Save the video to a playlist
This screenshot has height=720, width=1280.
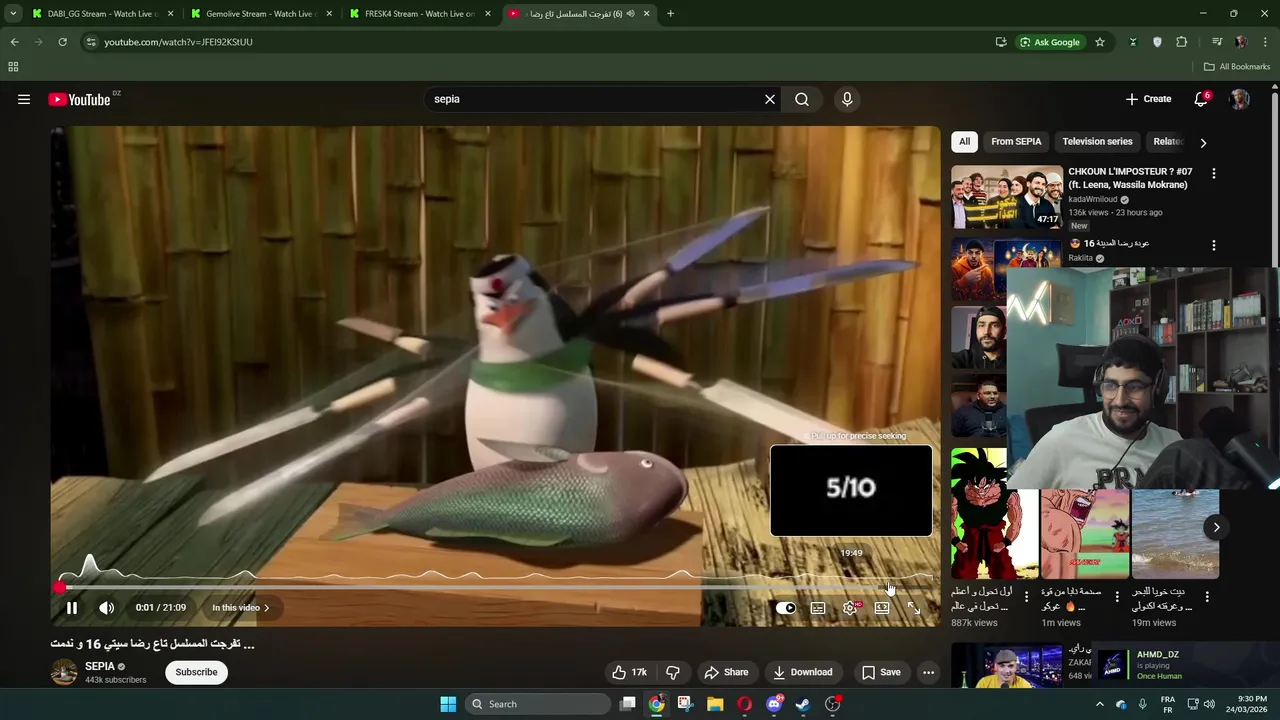[x=881, y=672]
